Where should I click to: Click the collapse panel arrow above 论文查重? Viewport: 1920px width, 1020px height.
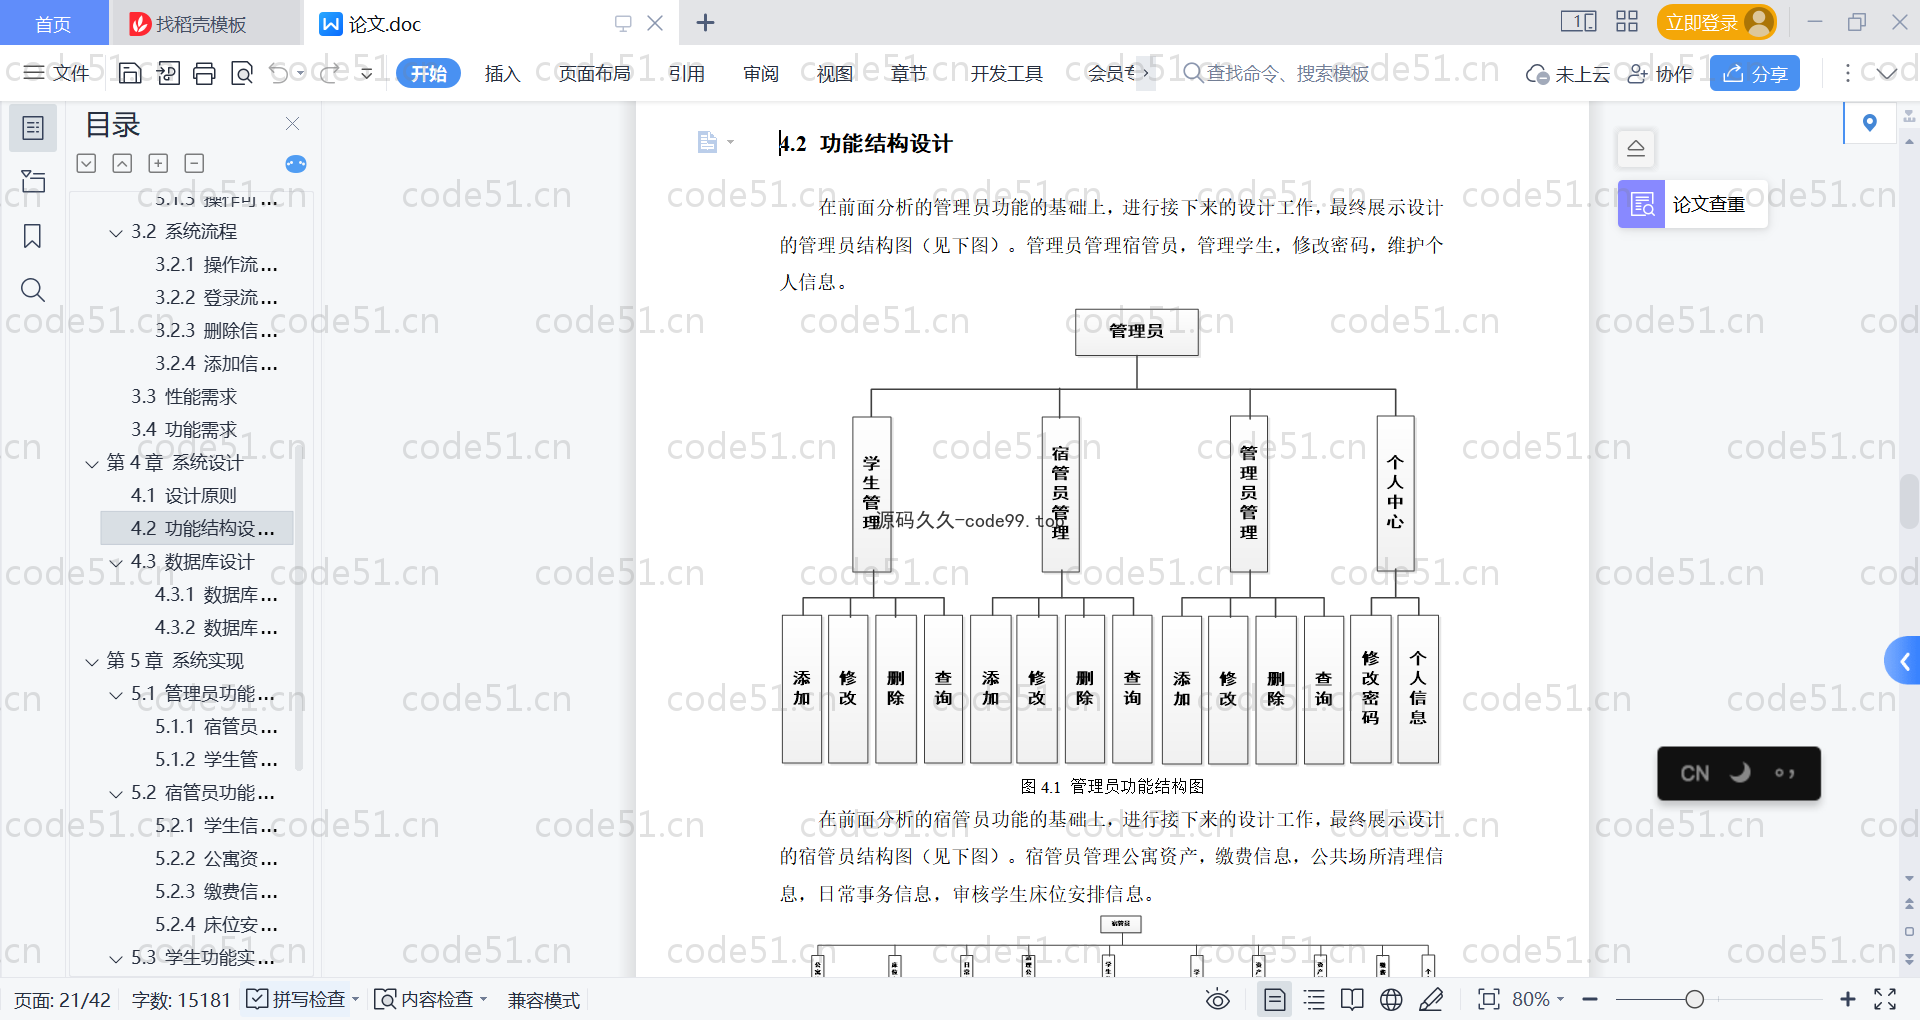(1636, 149)
